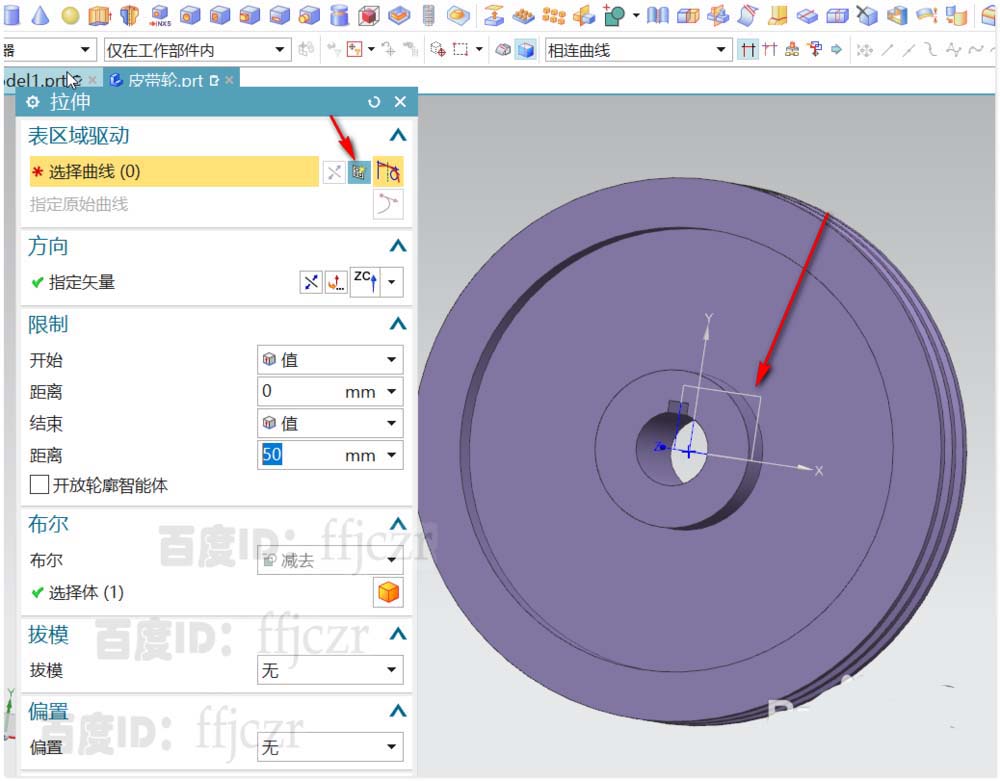
Task: Click the cube with black cross icon
Action: [867, 15]
